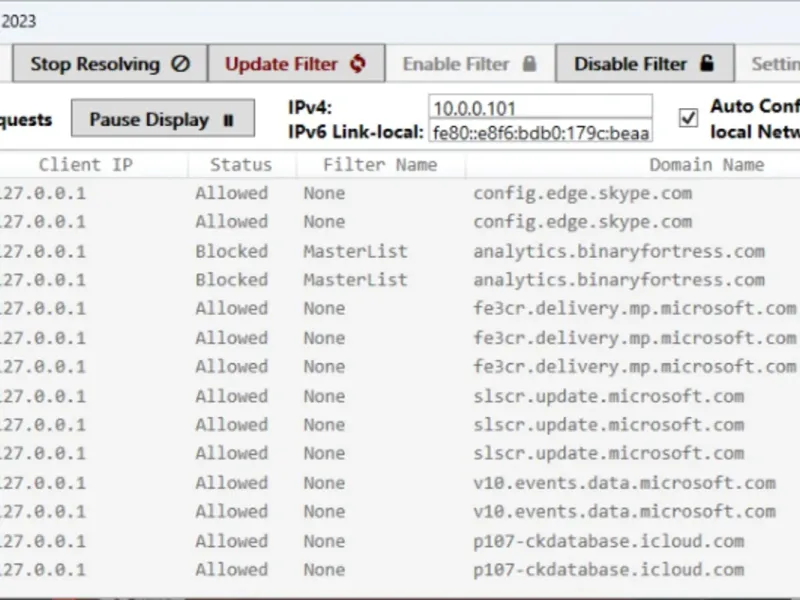This screenshot has width=800, height=600.
Task: Click the prohibition icon next to Stop Resolving
Action: pos(180,64)
